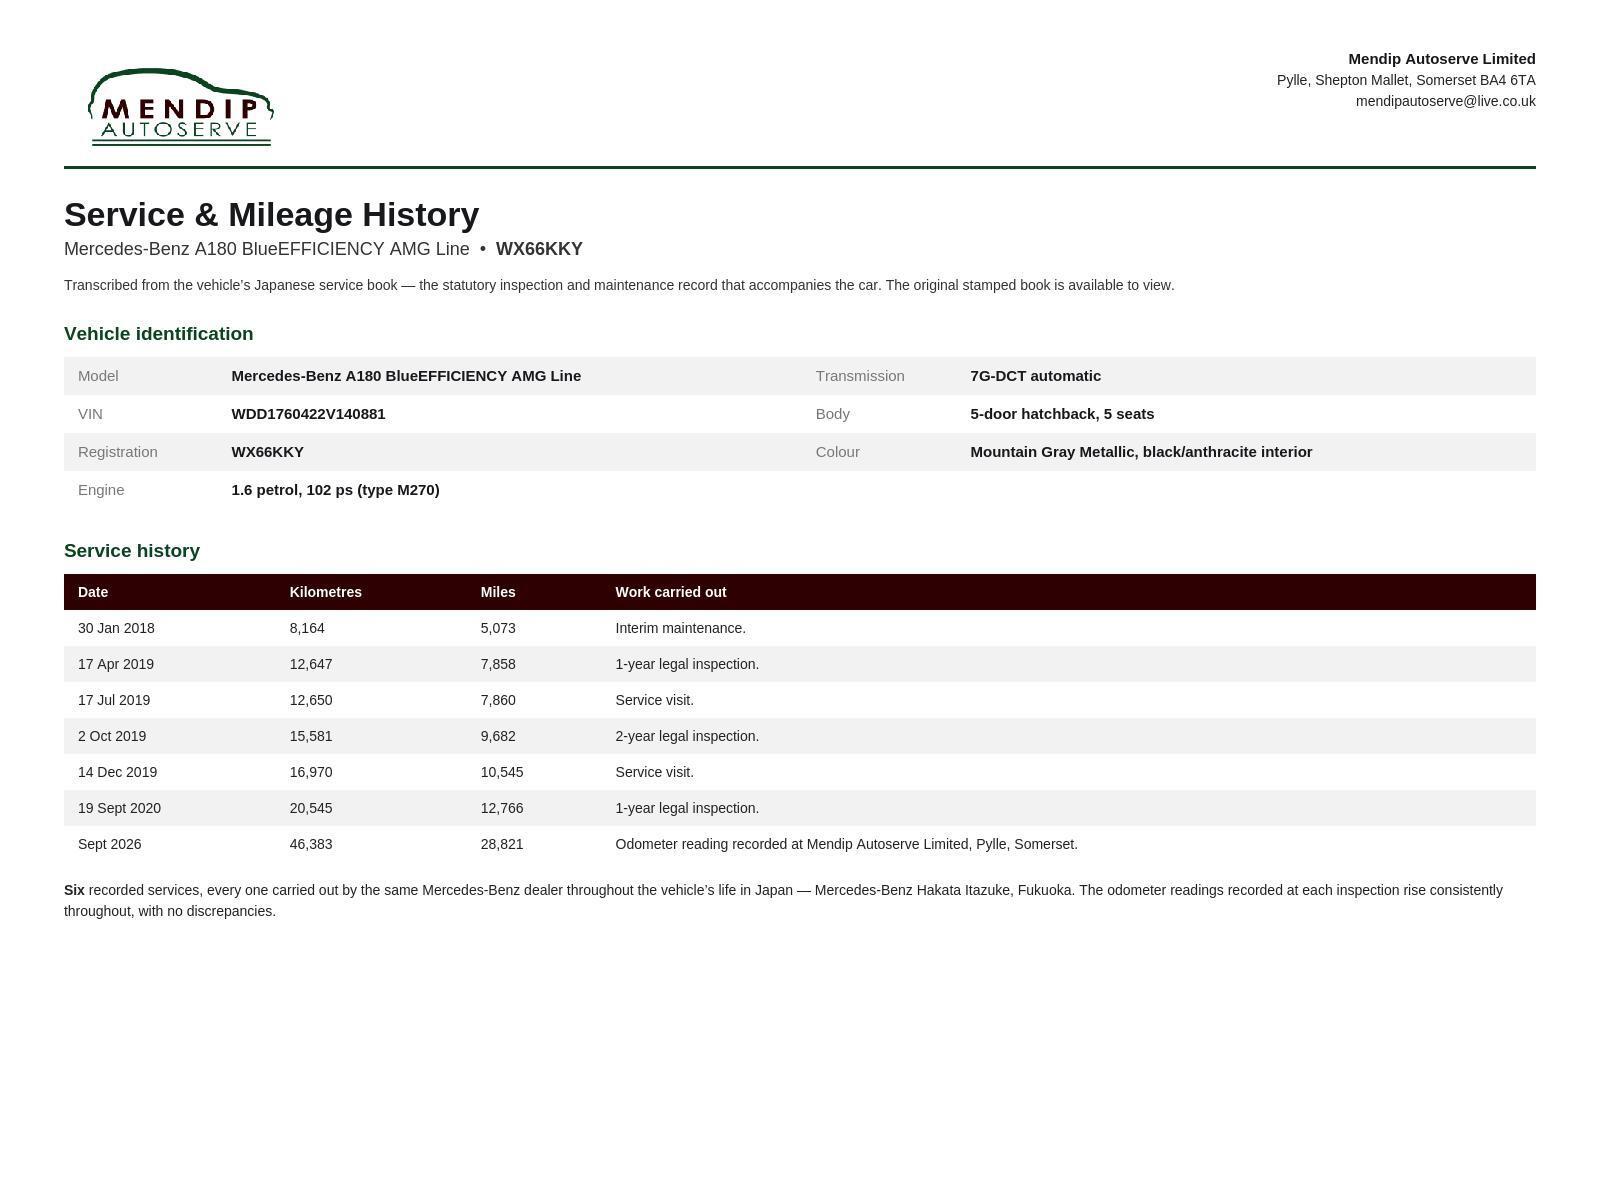Open the mendipautoserve@live.co.uk email address

point(1445,101)
